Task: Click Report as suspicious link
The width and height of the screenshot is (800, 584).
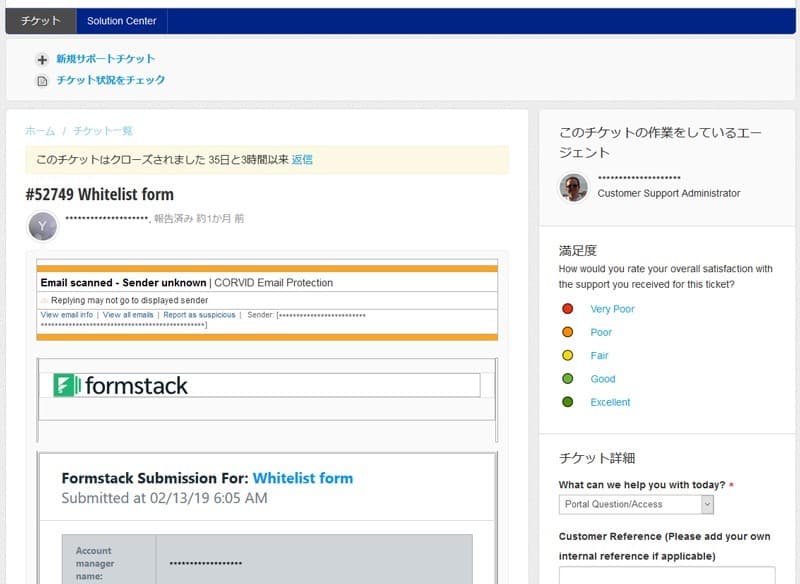Action: [x=199, y=315]
